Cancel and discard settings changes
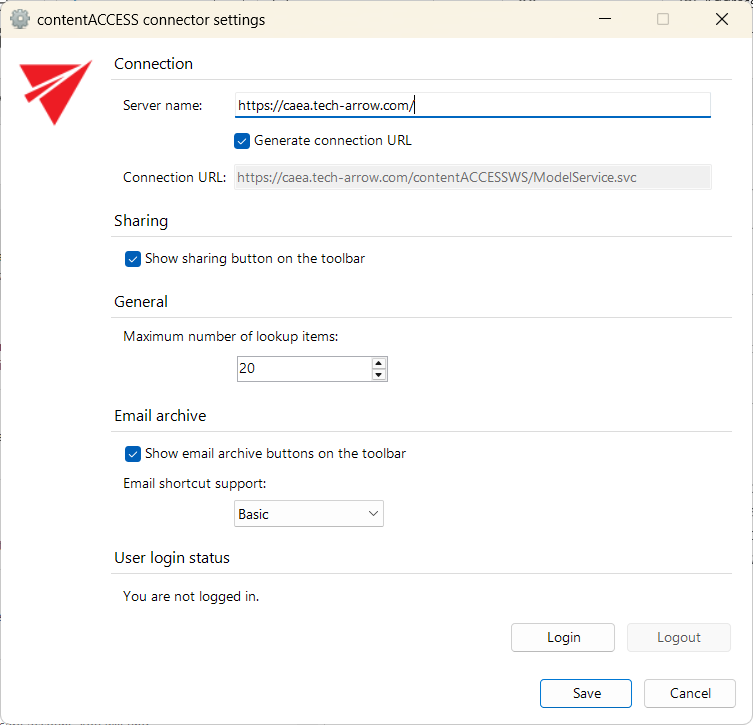Screen dimensions: 753x725 coord(690,693)
